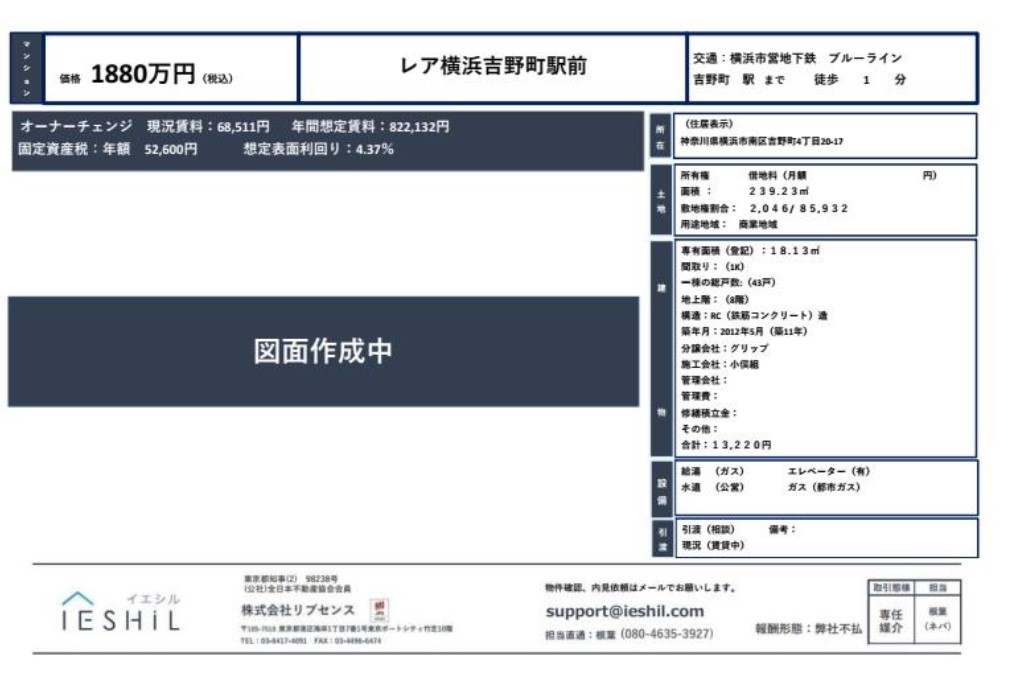Click the 設備 side label block

(x=660, y=487)
